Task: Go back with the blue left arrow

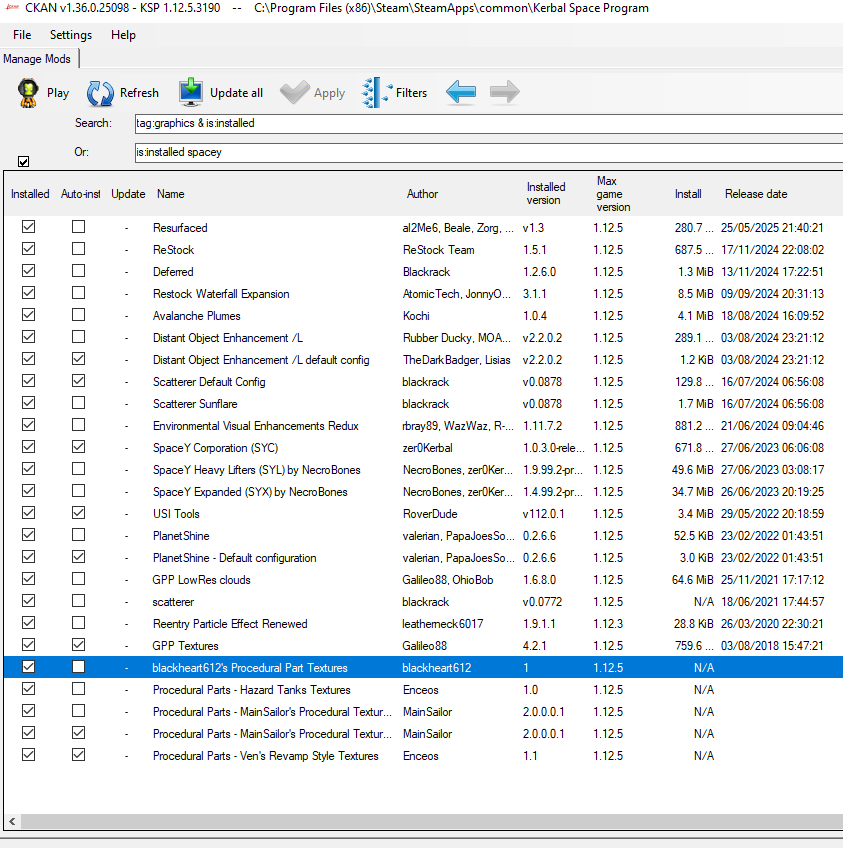Action: 461,92
